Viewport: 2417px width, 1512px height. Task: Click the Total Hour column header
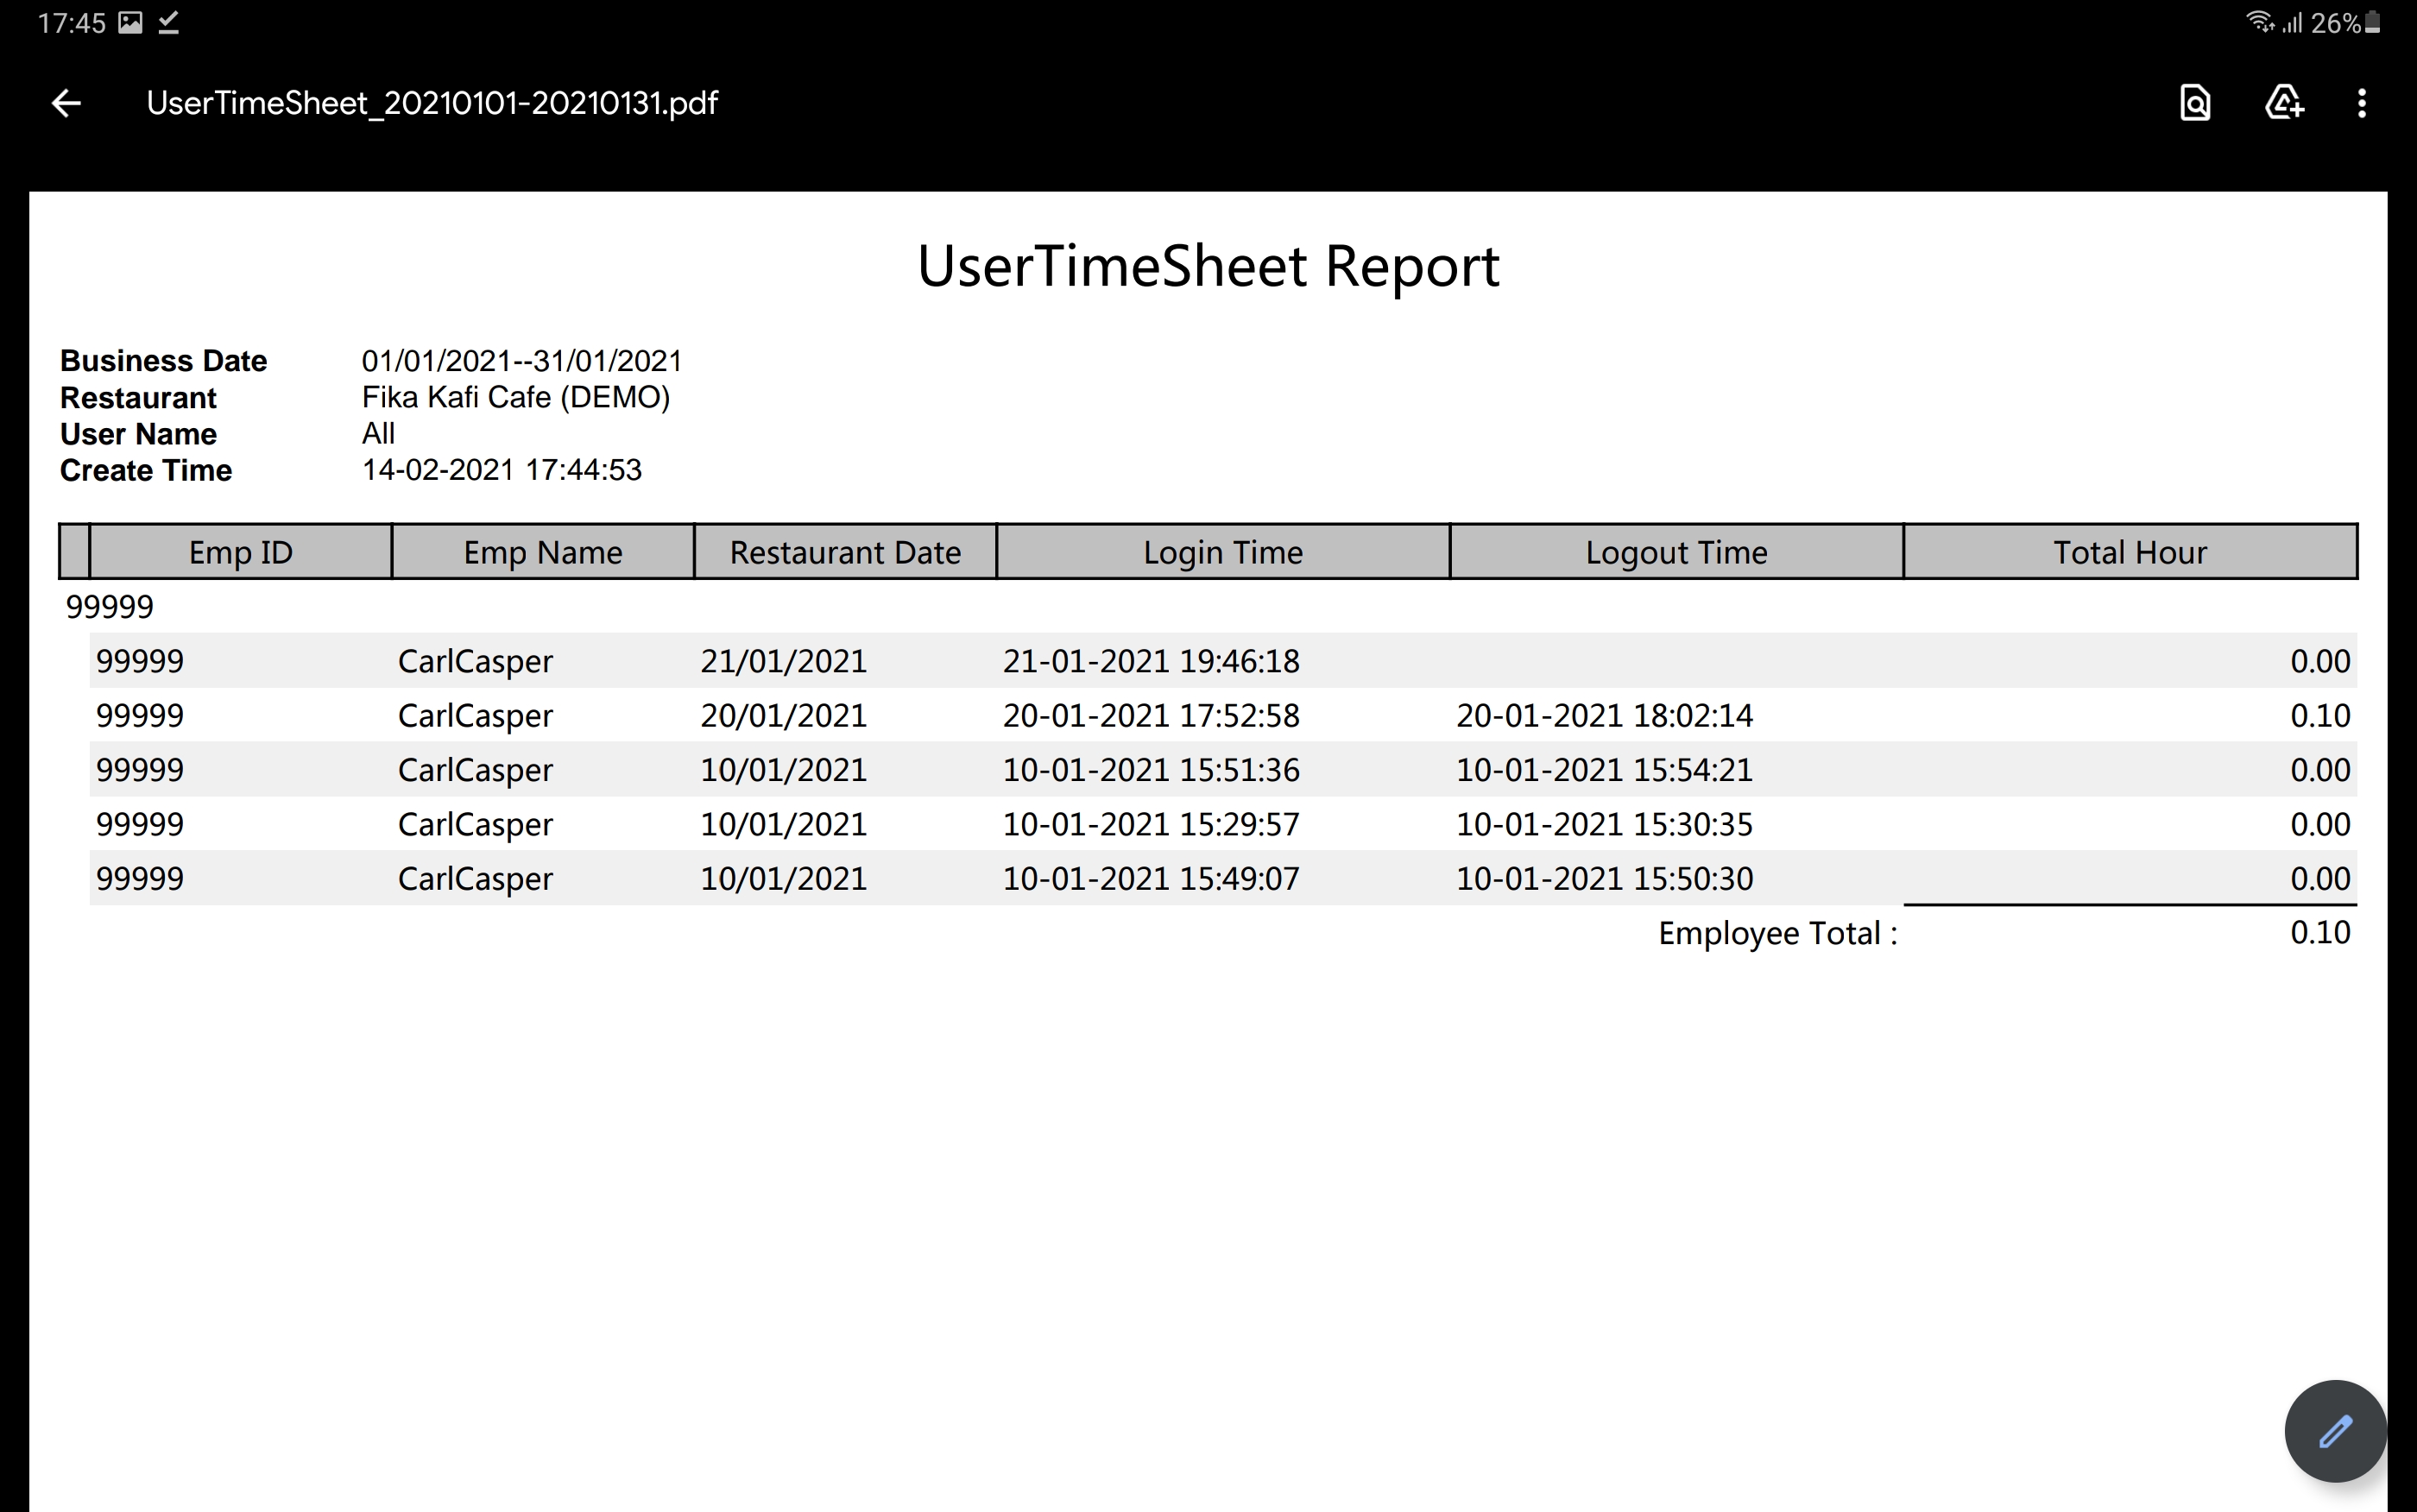(2129, 552)
